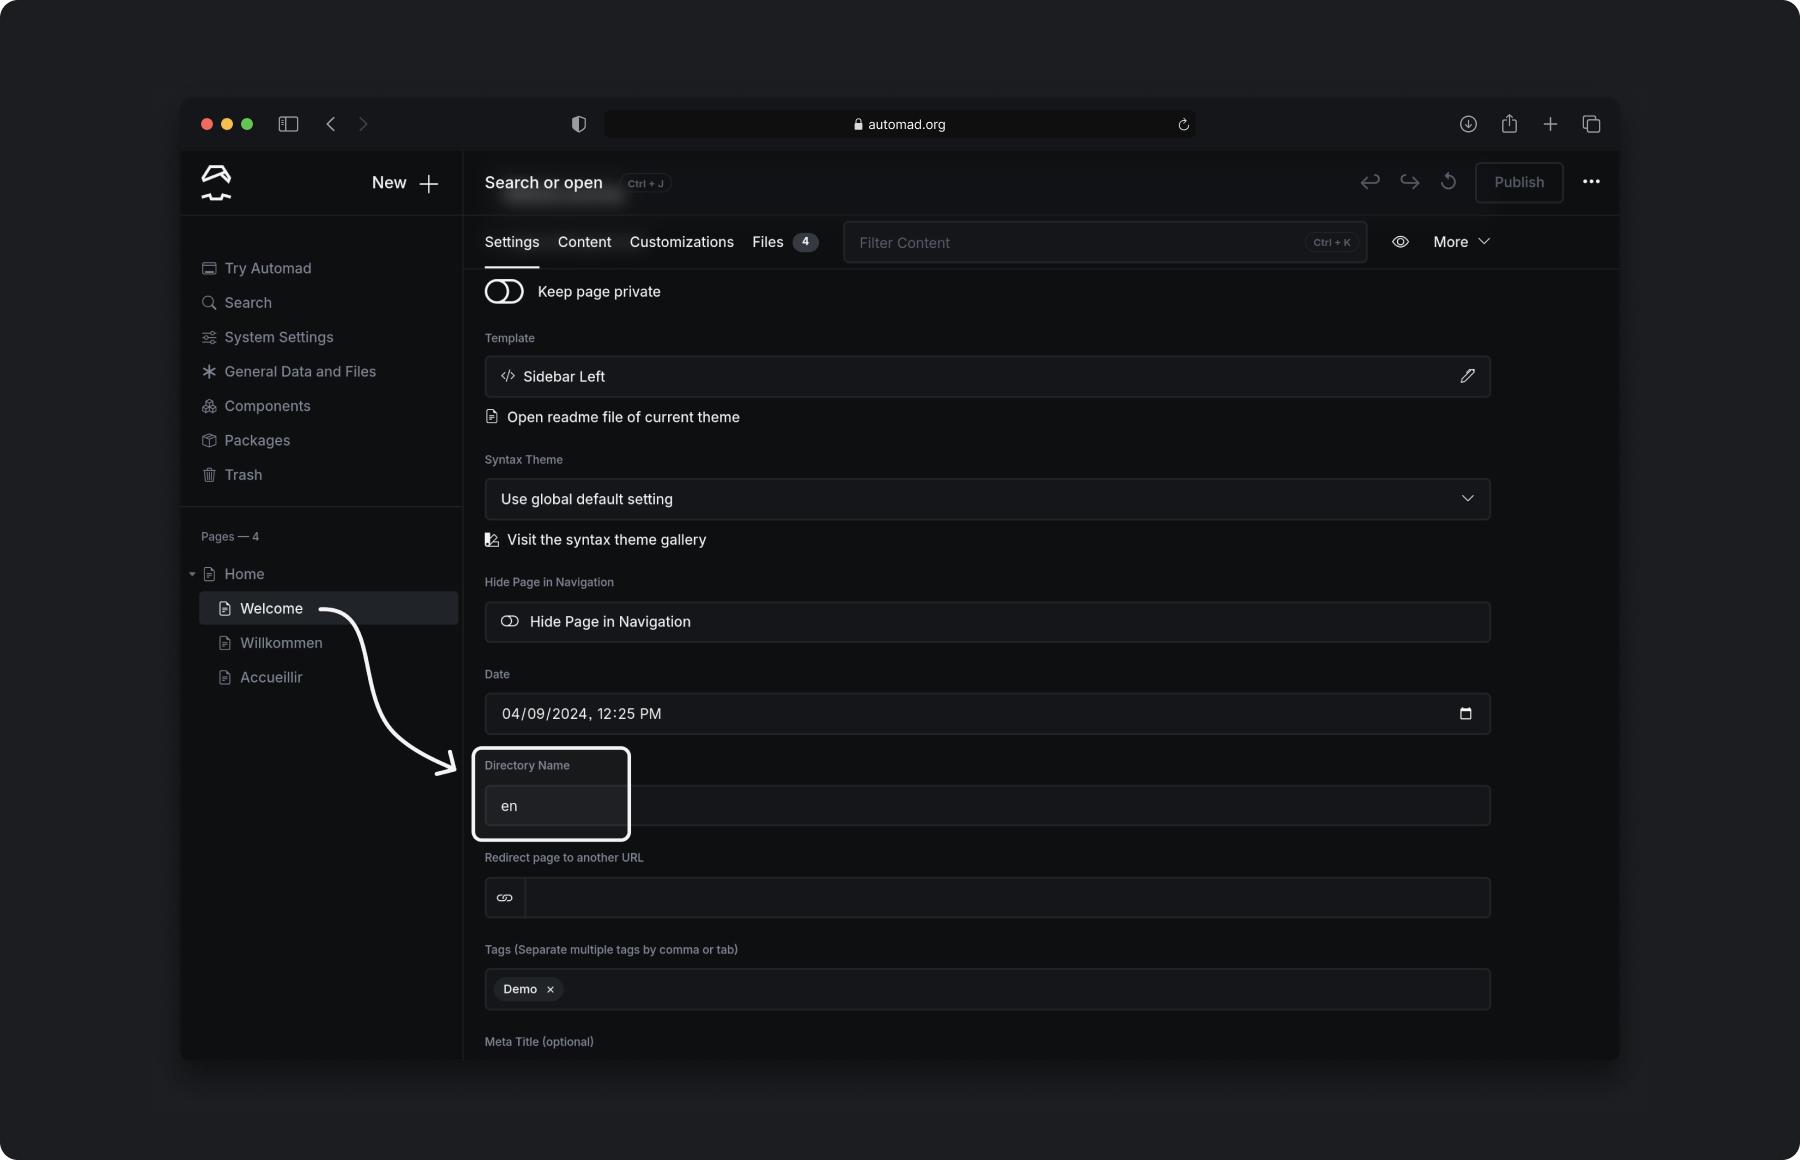Select the Welcome page in the tree

coord(328,608)
